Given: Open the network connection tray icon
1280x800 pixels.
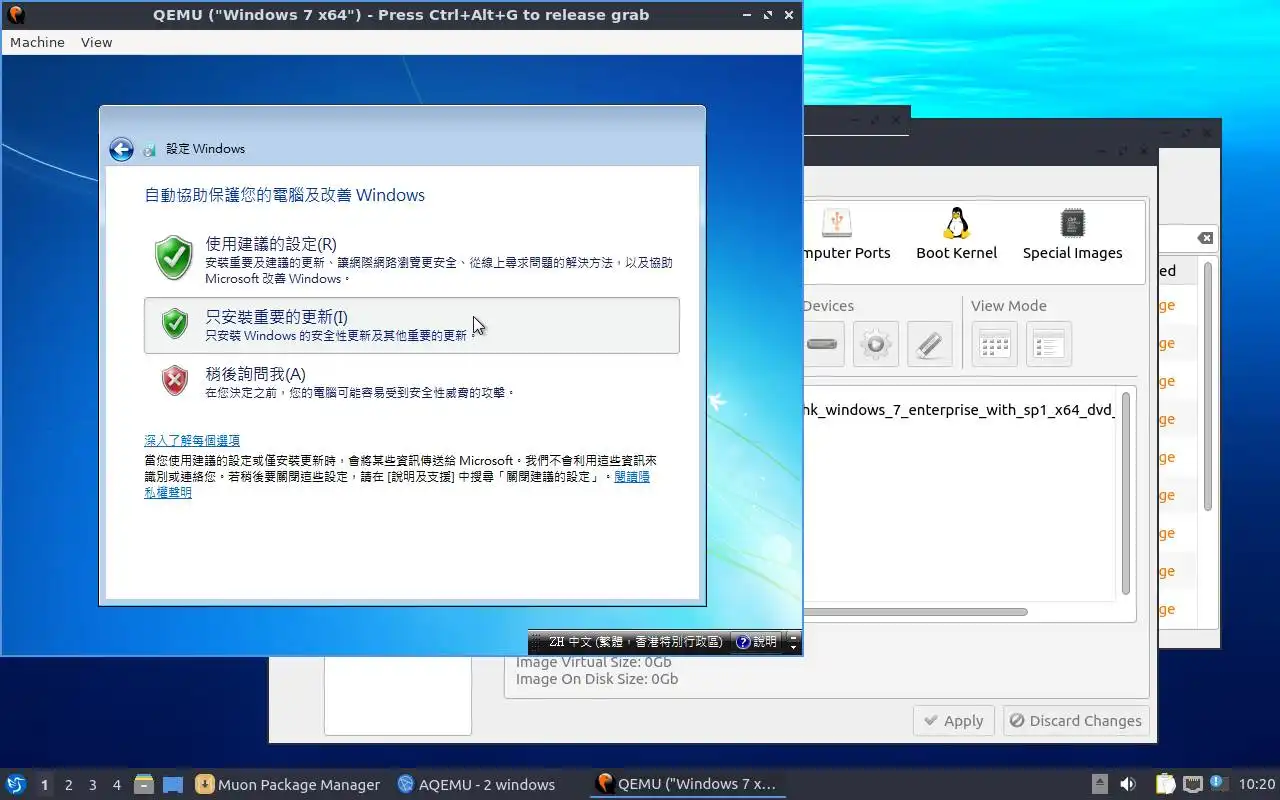Looking at the screenshot, I should click(x=1192, y=785).
